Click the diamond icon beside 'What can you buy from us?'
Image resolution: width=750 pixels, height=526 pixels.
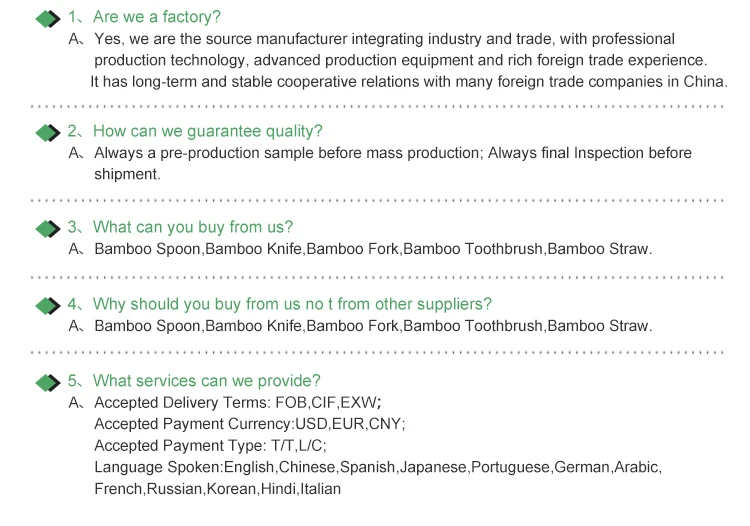(x=48, y=229)
